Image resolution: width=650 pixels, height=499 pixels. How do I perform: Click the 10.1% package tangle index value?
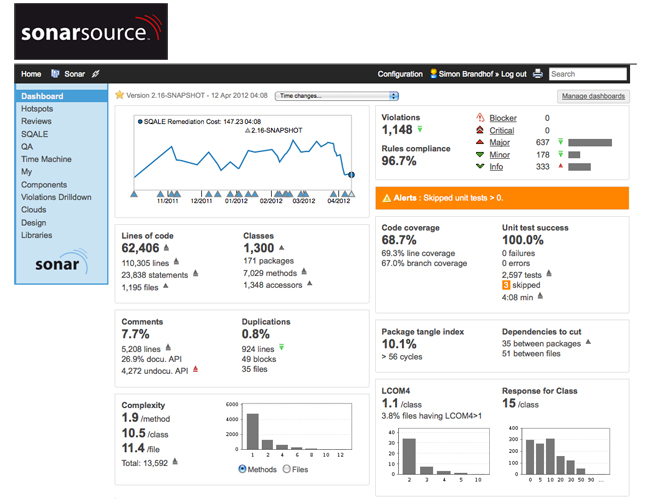pos(399,344)
